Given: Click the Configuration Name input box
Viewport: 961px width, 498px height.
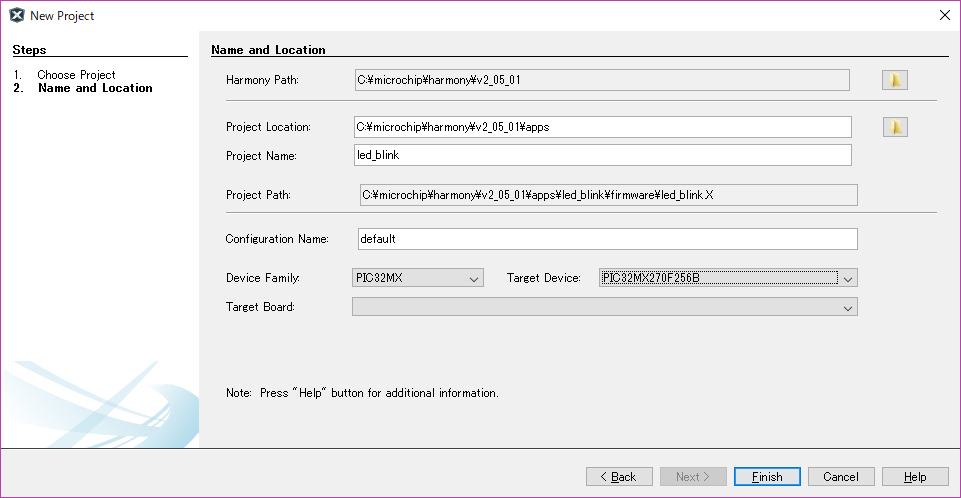Looking at the screenshot, I should [607, 239].
